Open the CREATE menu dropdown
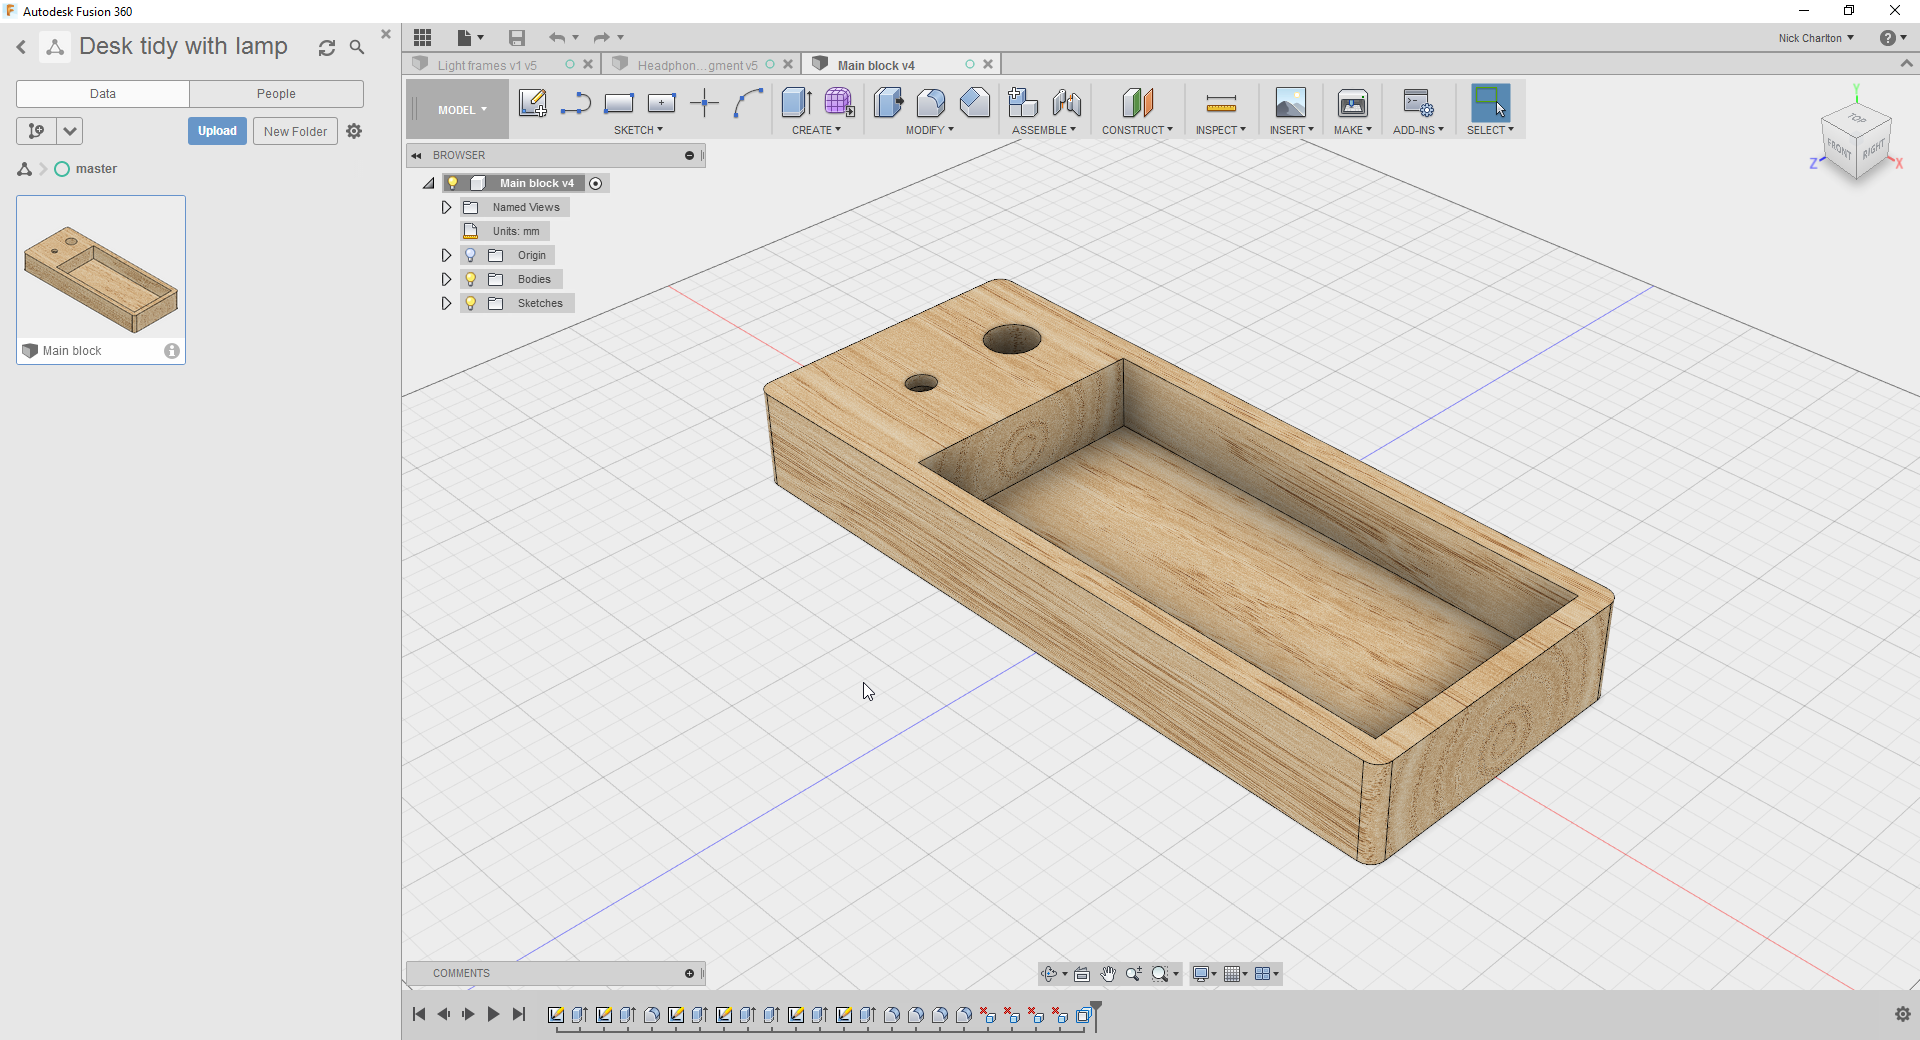Screen dimensions: 1920x1040 pos(816,130)
